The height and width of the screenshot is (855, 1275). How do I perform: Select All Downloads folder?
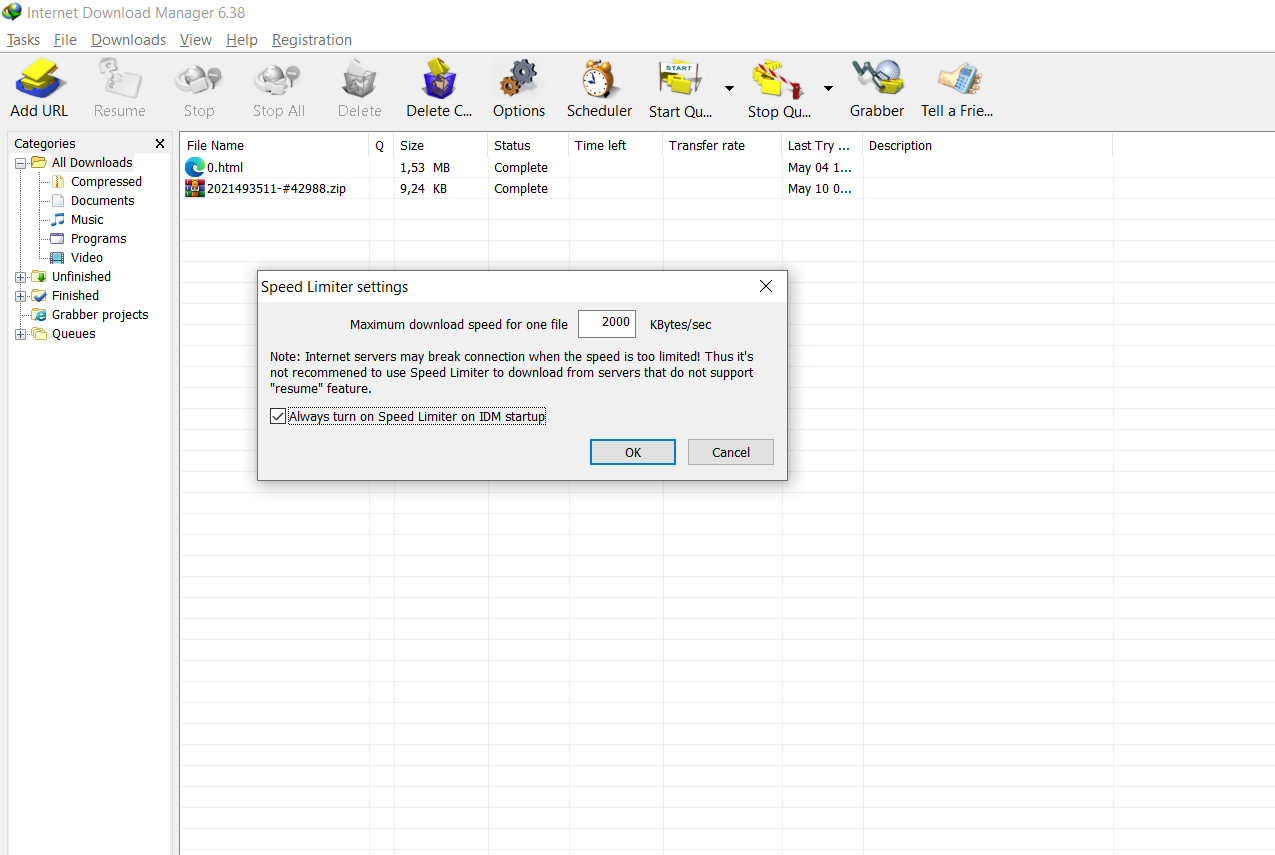coord(92,163)
